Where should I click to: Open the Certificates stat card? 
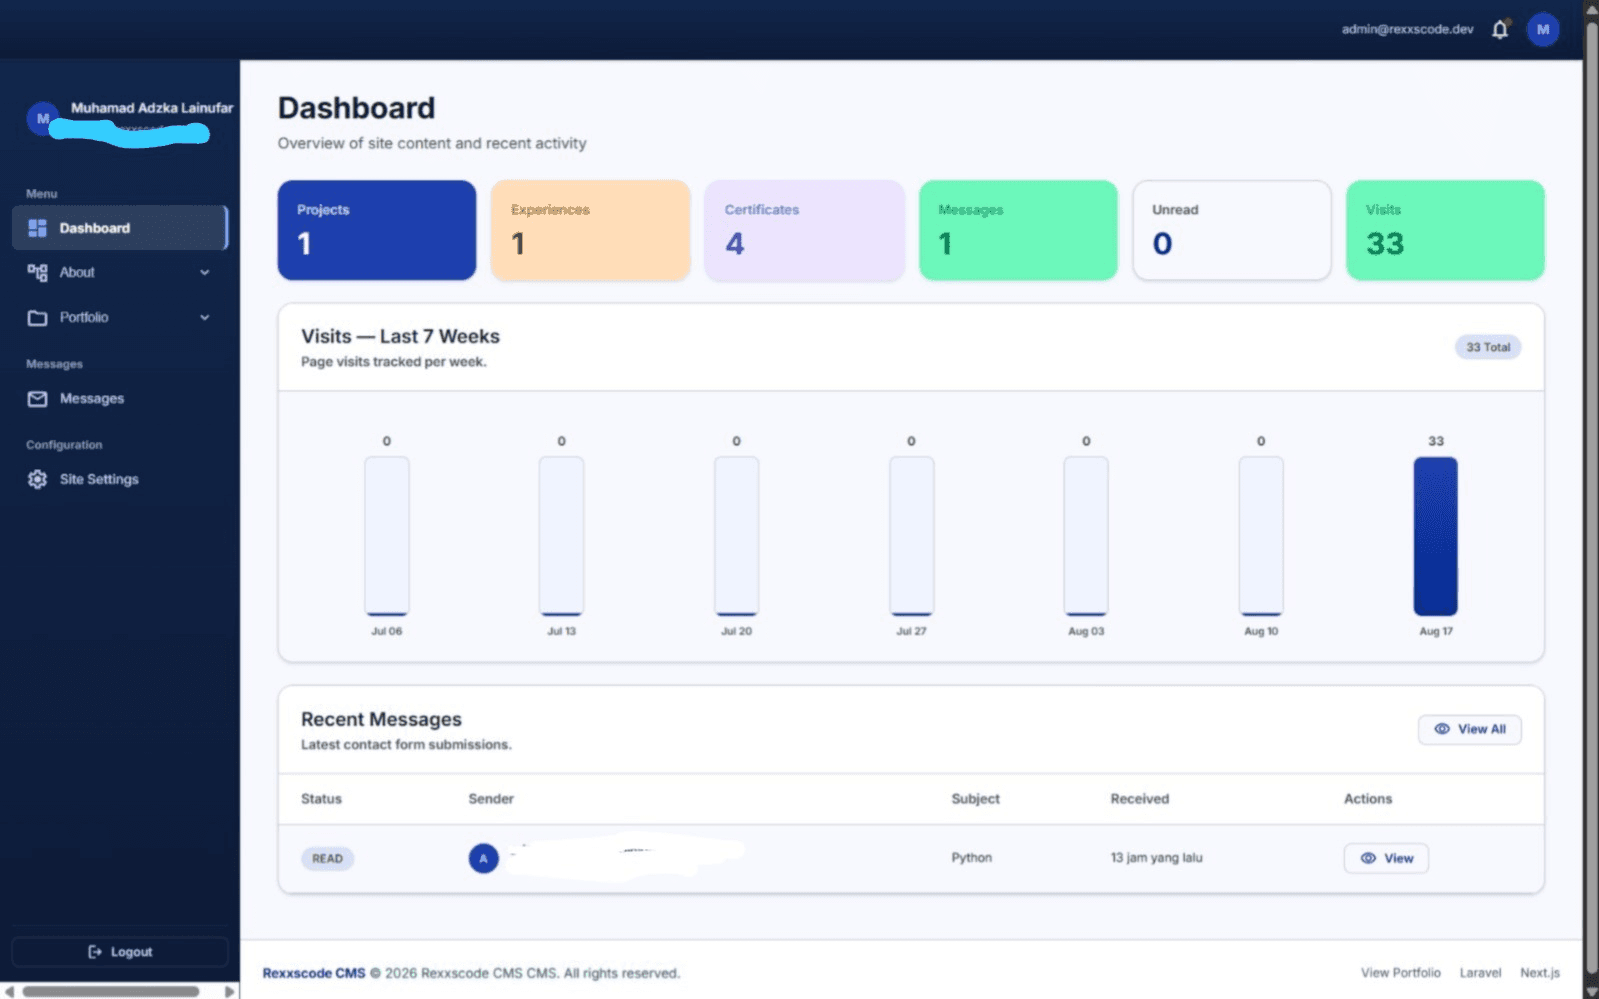coord(804,230)
